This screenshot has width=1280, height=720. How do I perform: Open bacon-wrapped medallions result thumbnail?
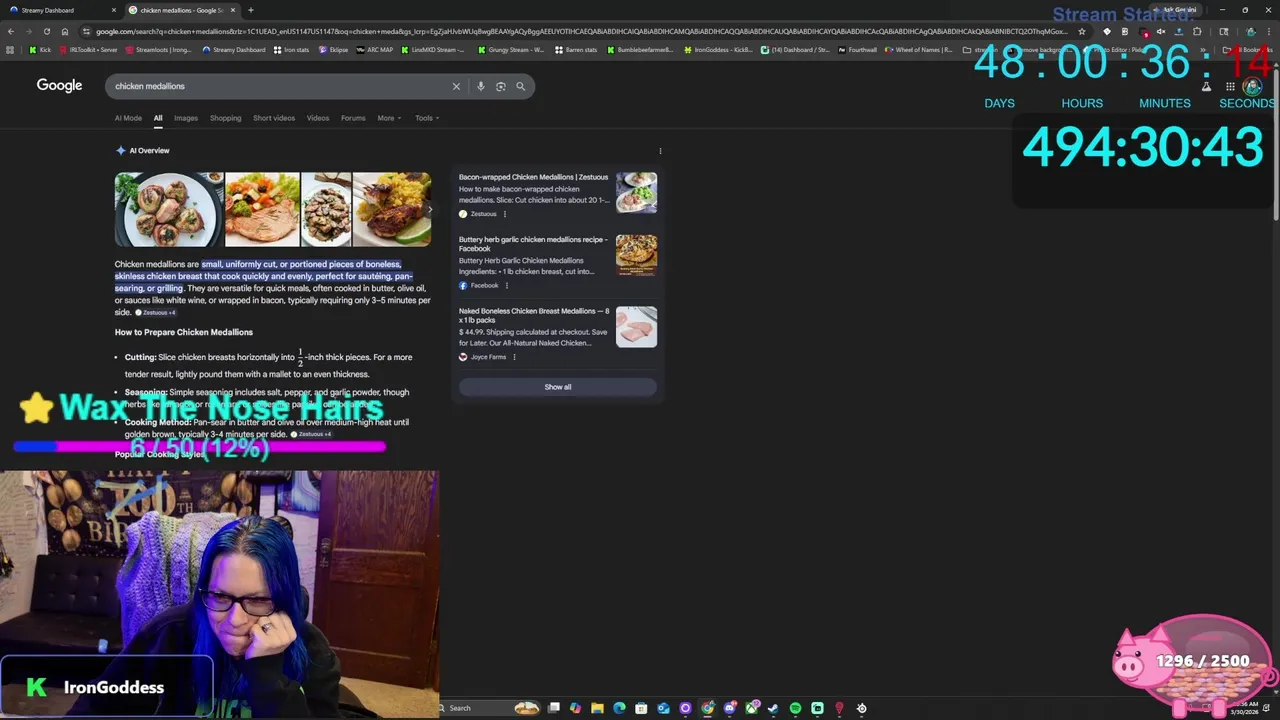(x=636, y=192)
